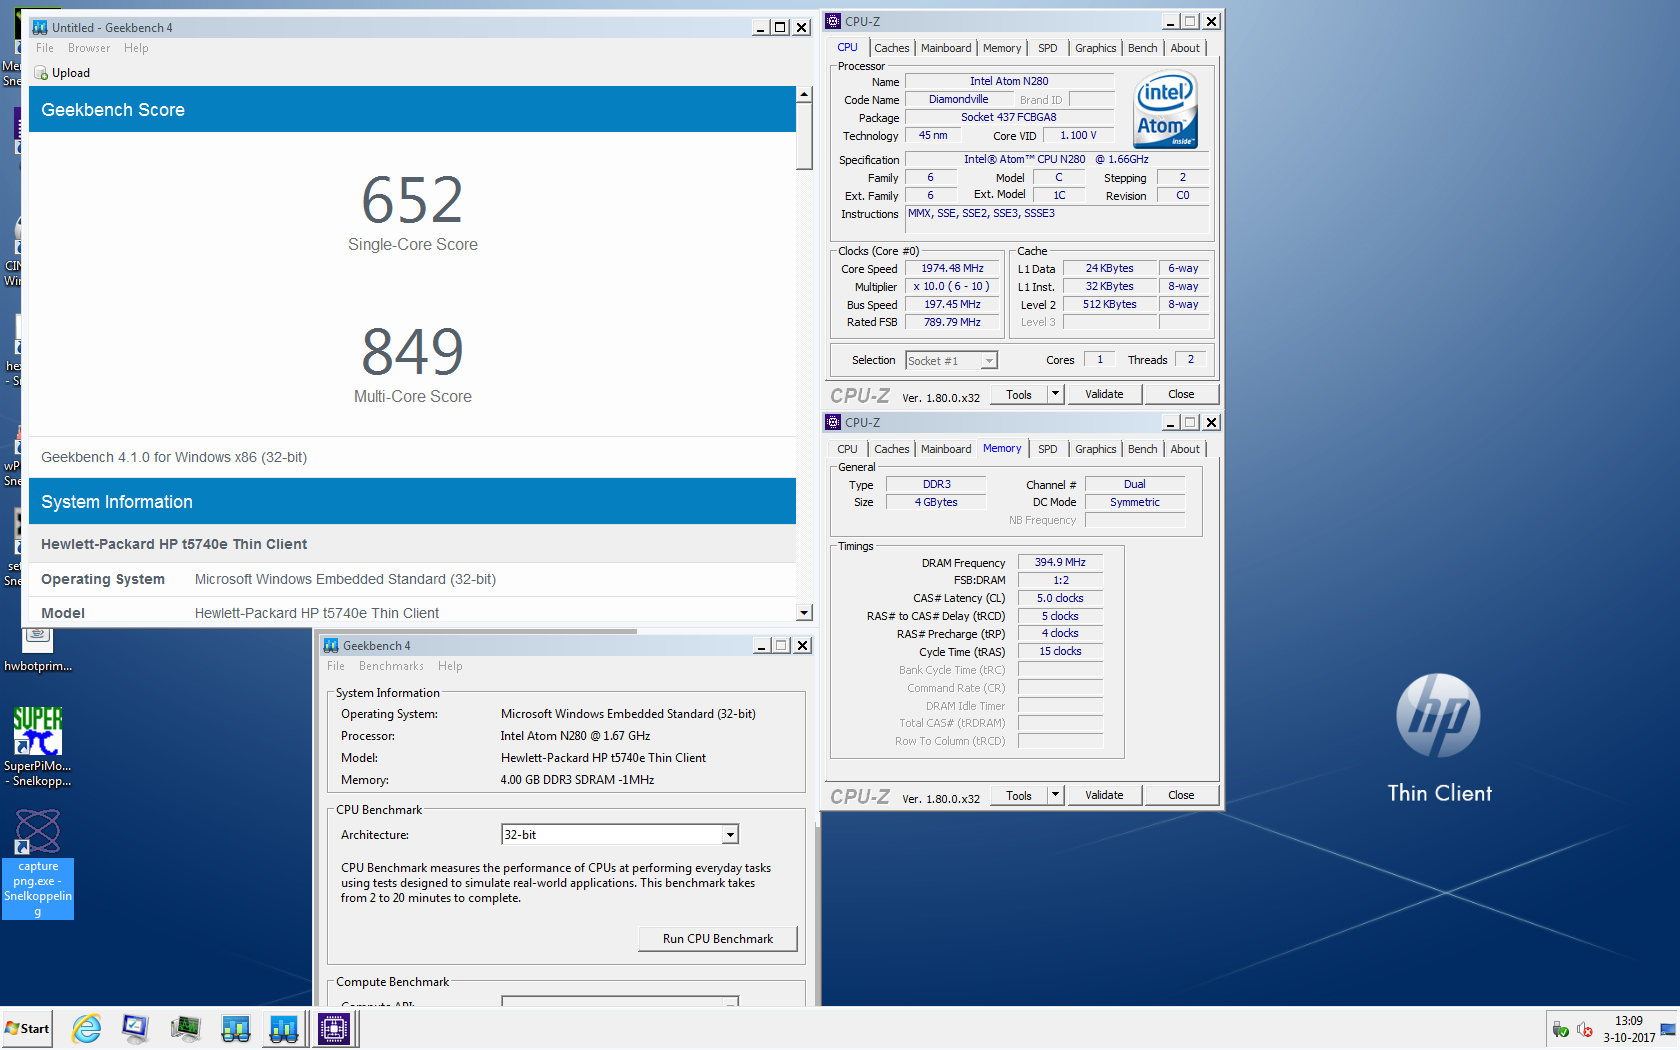Click Tools button in top CPU-Z window

[x=1019, y=394]
